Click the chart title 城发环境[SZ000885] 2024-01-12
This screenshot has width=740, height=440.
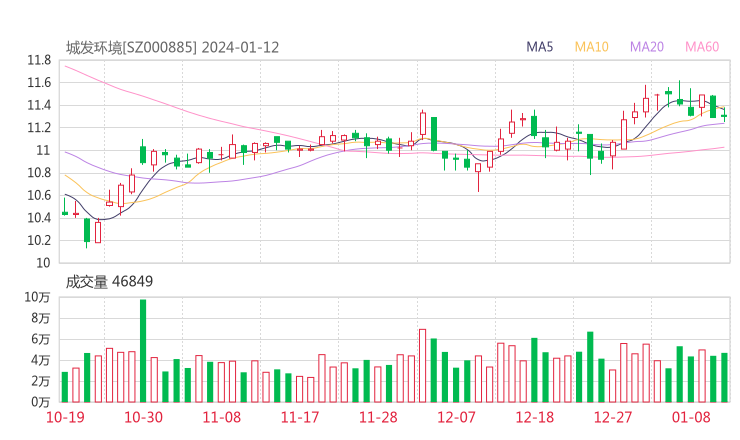[172, 47]
